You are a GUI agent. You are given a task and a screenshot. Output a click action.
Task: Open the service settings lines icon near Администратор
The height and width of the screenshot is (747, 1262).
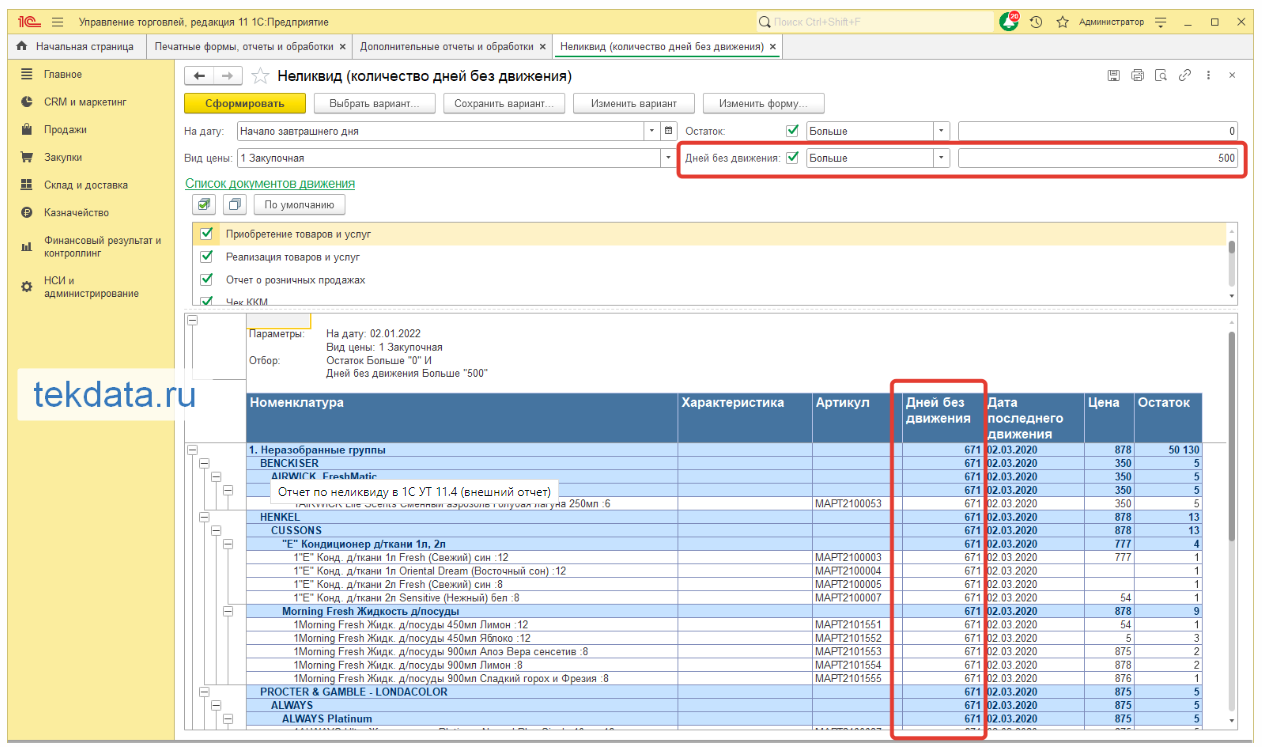pos(1160,21)
